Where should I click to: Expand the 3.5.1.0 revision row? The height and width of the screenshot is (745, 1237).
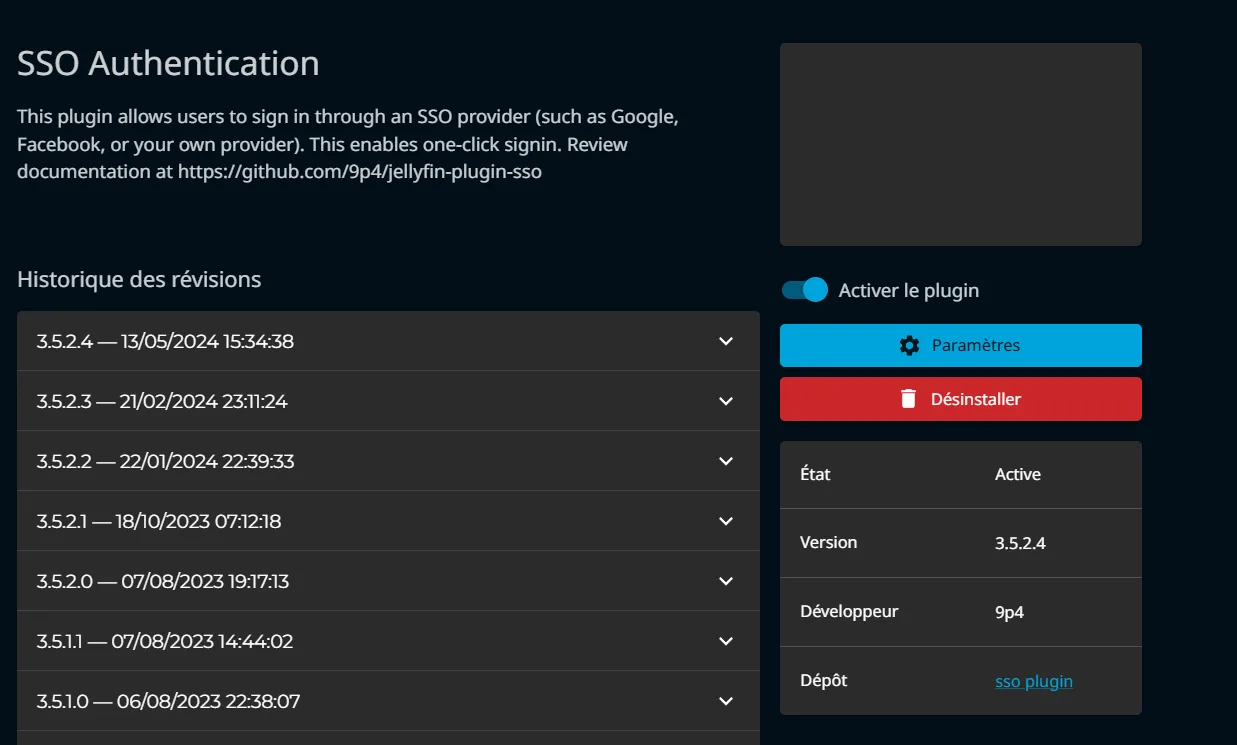tap(725, 701)
